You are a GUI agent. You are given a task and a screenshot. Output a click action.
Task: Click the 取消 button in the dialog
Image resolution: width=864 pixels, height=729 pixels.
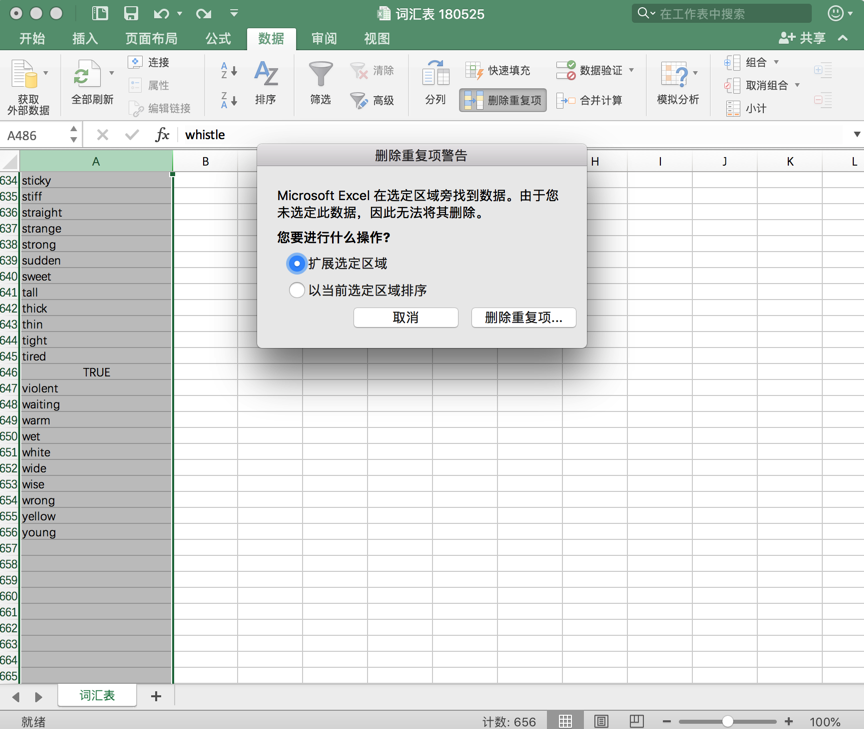[x=406, y=317]
